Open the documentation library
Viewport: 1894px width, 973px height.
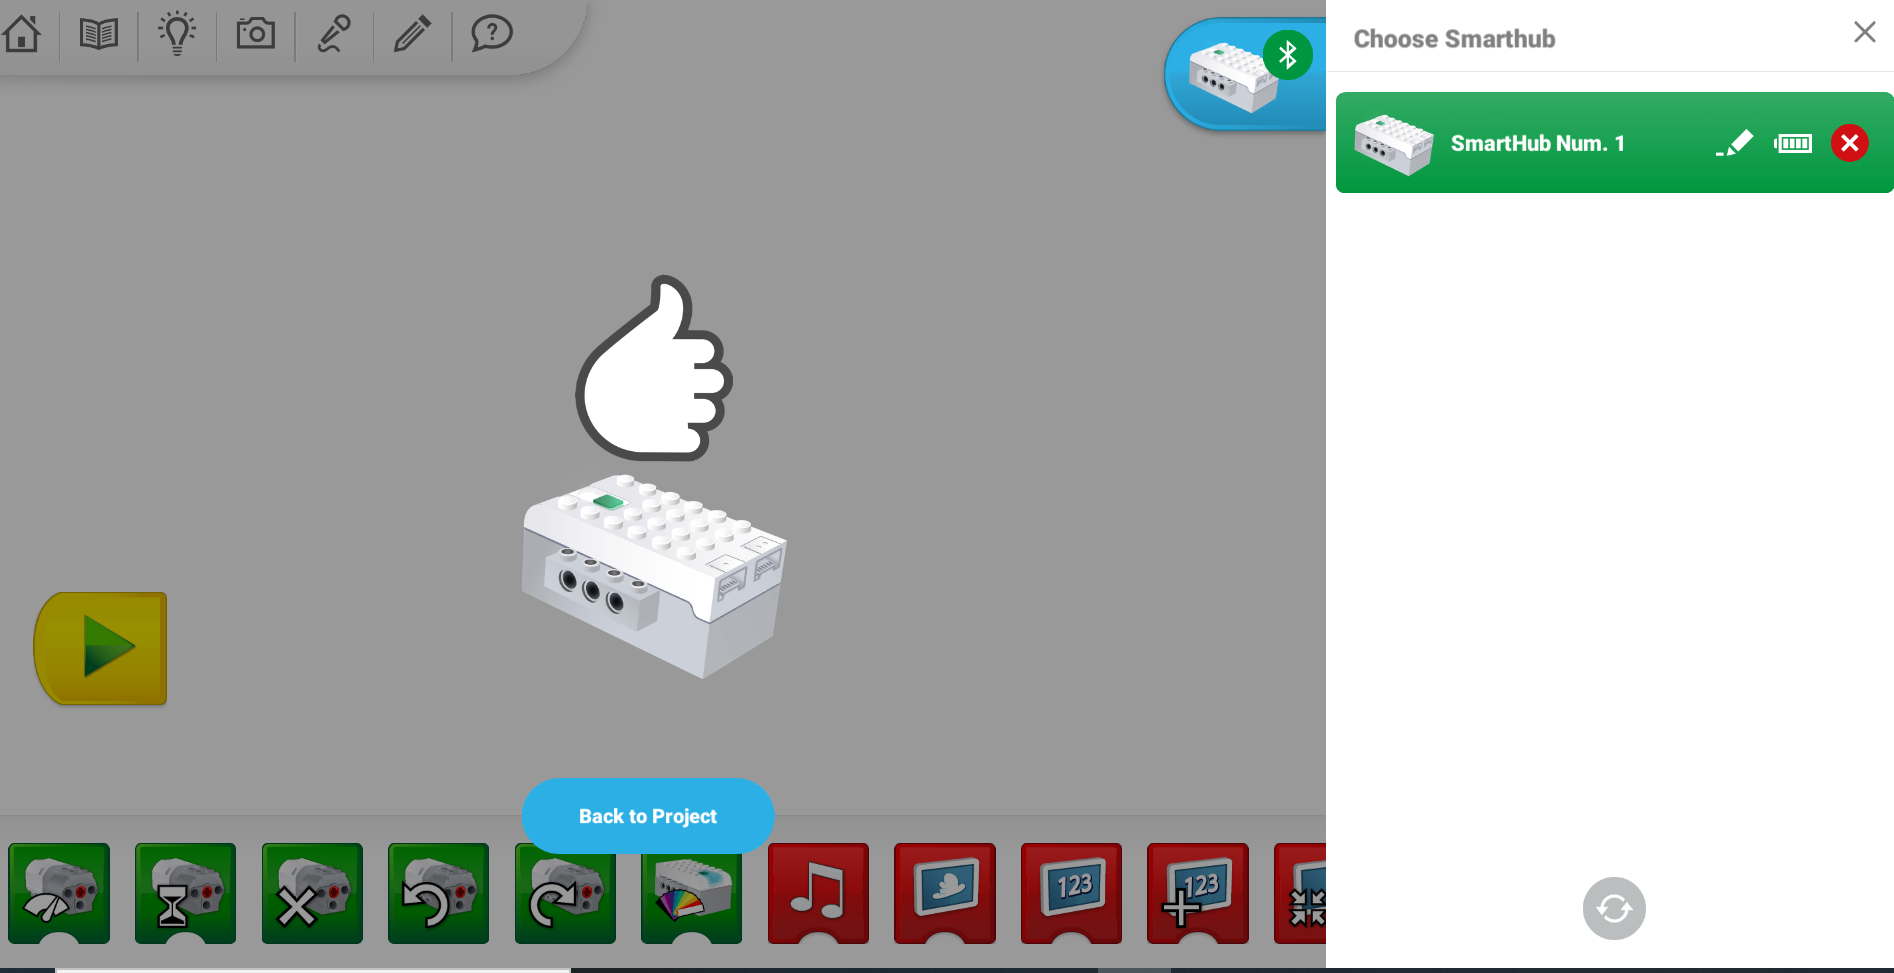click(97, 34)
